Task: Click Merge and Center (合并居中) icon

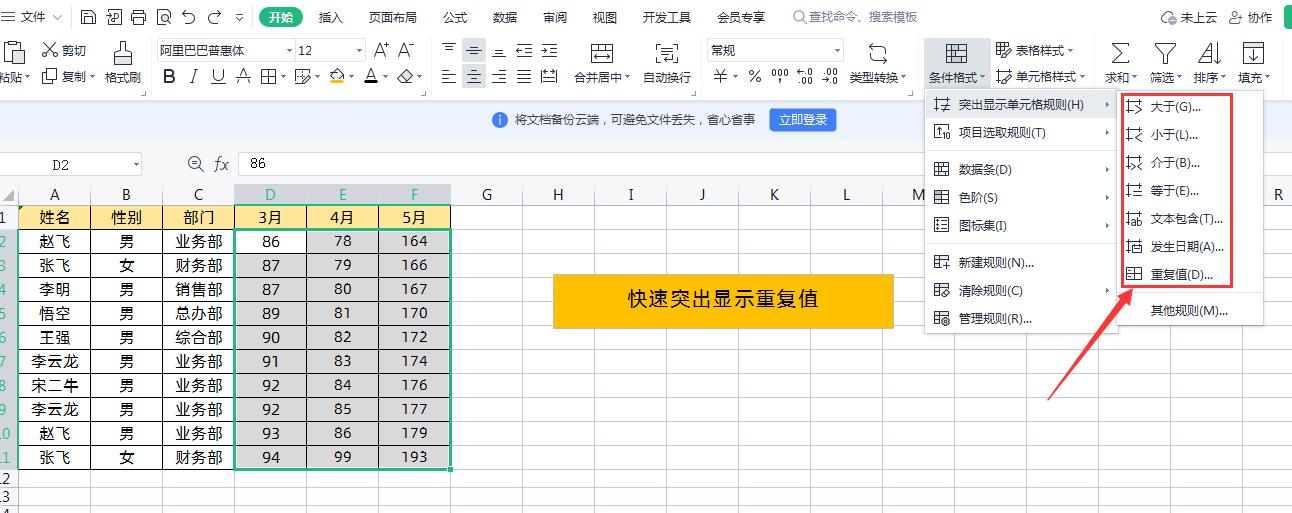Action: pos(601,52)
